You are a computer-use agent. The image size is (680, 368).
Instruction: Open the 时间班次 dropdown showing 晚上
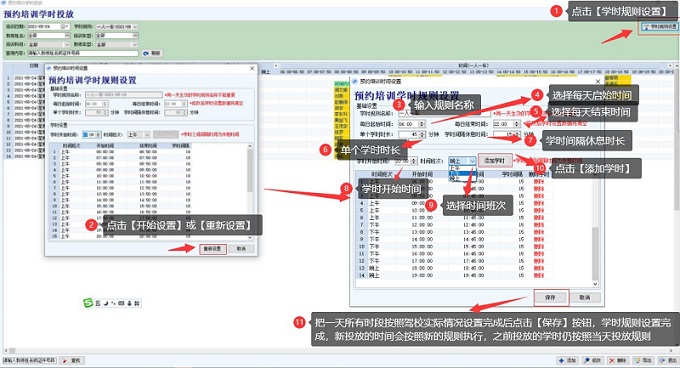pos(462,161)
